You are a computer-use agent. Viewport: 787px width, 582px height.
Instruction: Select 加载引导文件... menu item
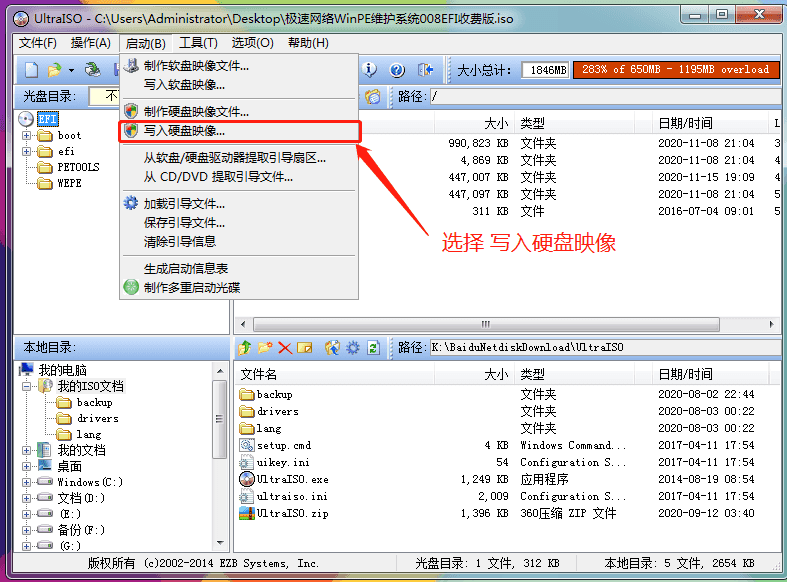(184, 203)
